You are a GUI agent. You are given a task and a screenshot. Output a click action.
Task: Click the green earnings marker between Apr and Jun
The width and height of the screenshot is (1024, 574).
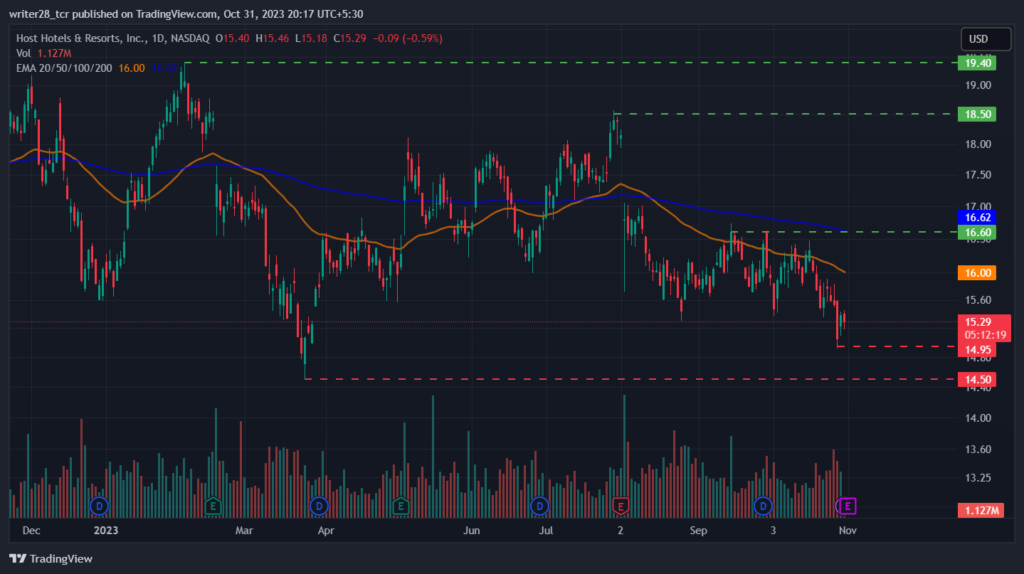tap(401, 505)
